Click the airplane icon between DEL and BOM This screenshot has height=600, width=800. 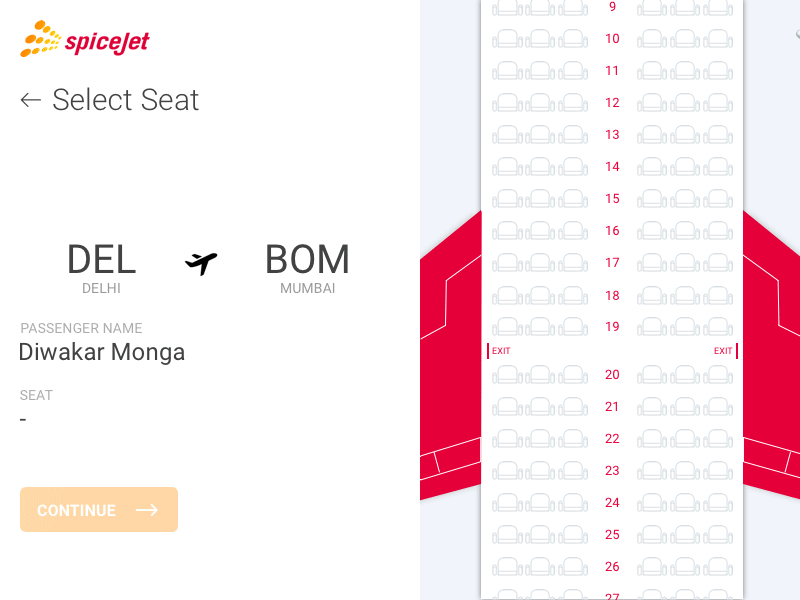pyautogui.click(x=201, y=263)
